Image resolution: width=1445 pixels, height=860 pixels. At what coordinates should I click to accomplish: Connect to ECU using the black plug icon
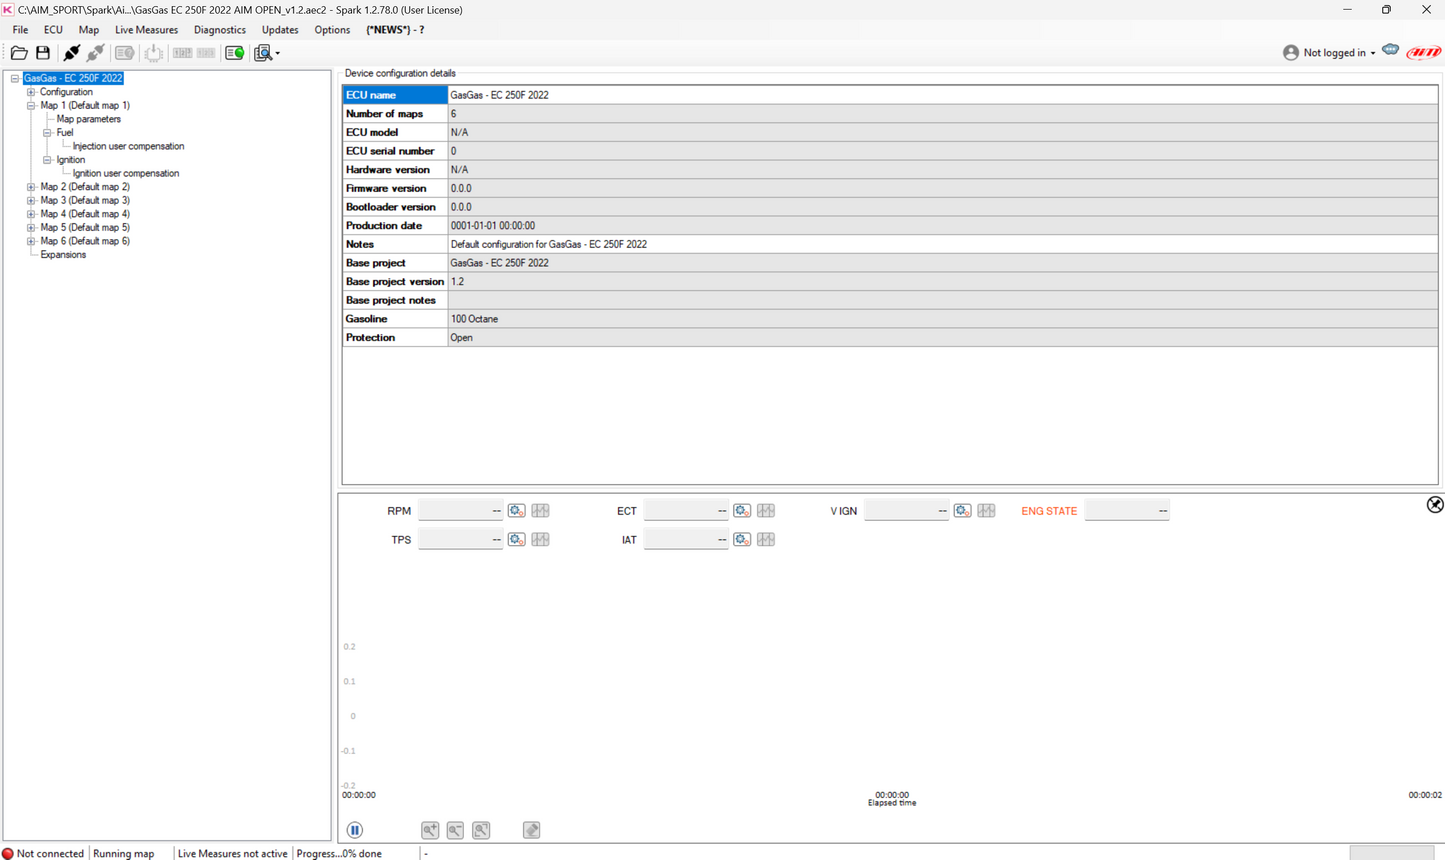71,53
